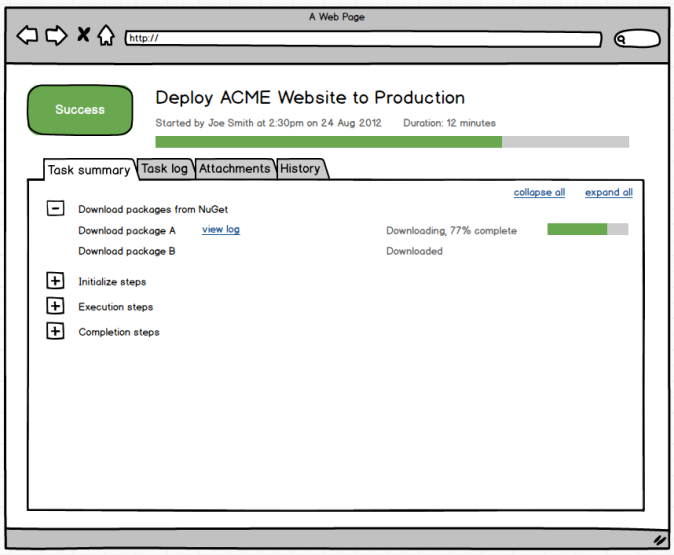The width and height of the screenshot is (674, 555).
Task: Expand the Completion steps section
Action: pos(56,331)
